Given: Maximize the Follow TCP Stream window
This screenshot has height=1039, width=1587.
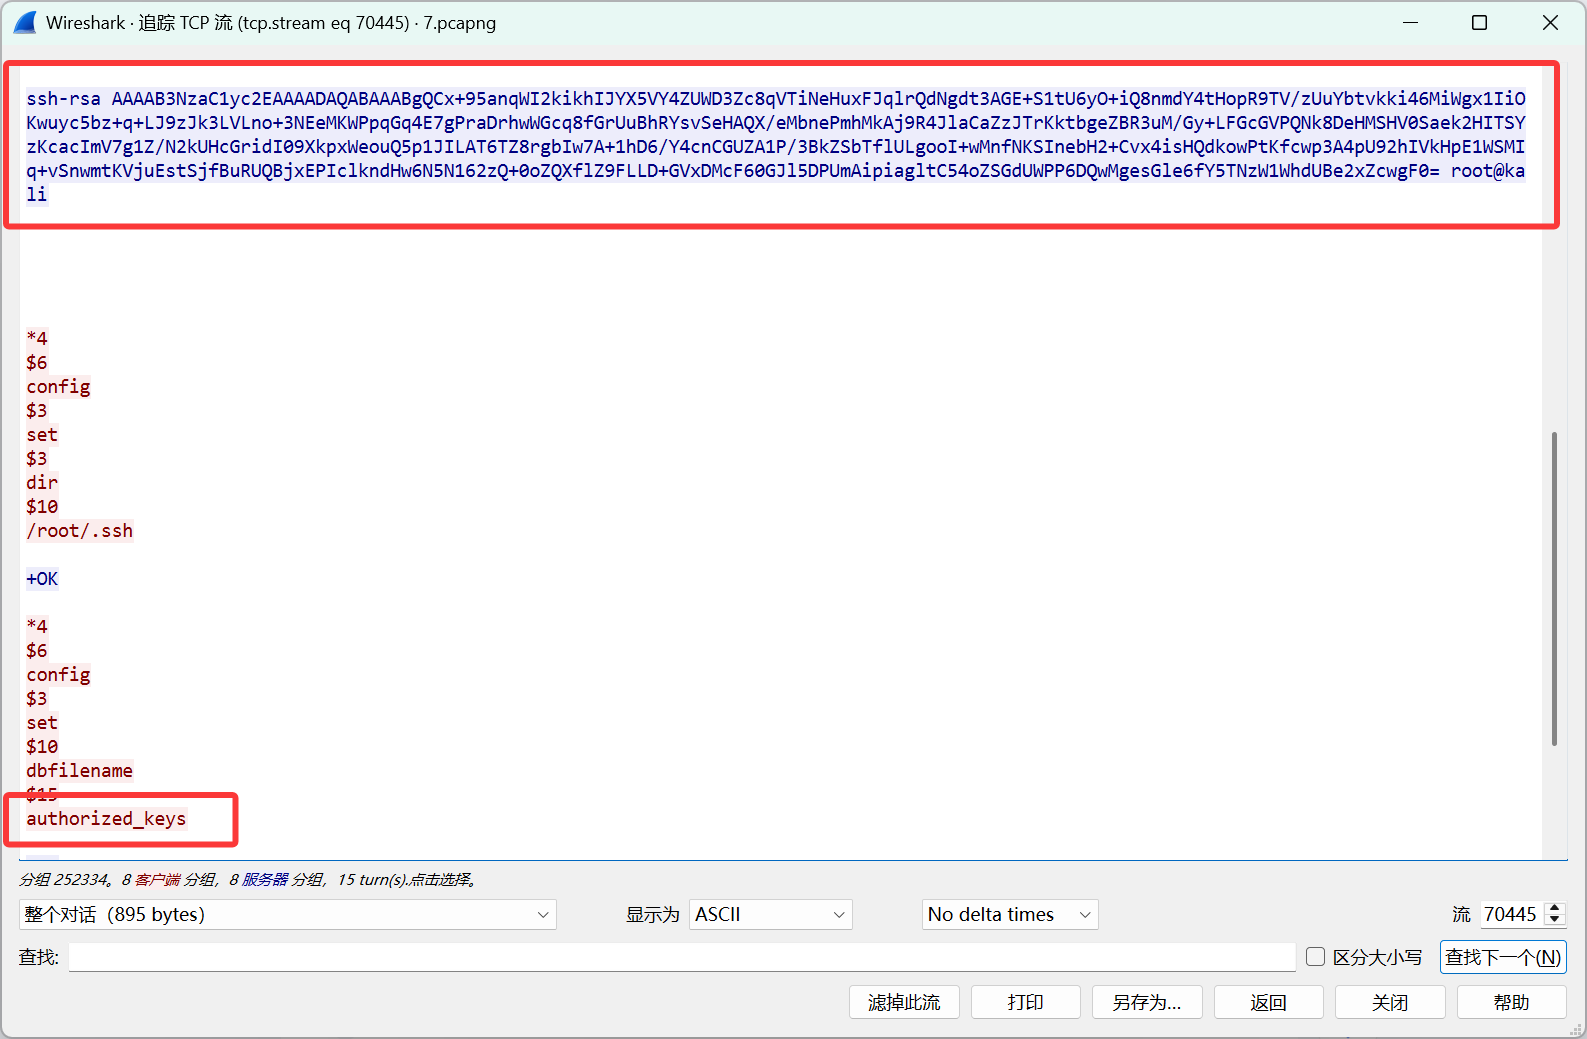Looking at the screenshot, I should 1479,22.
